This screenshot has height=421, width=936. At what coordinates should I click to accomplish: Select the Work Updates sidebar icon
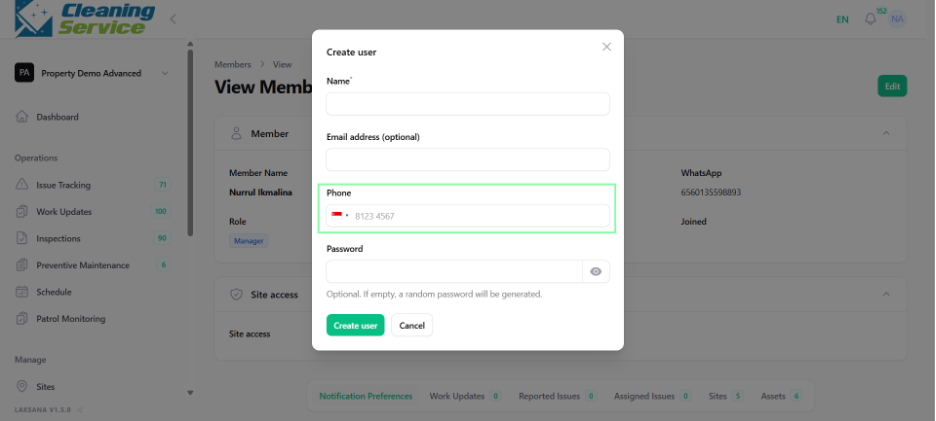21,211
